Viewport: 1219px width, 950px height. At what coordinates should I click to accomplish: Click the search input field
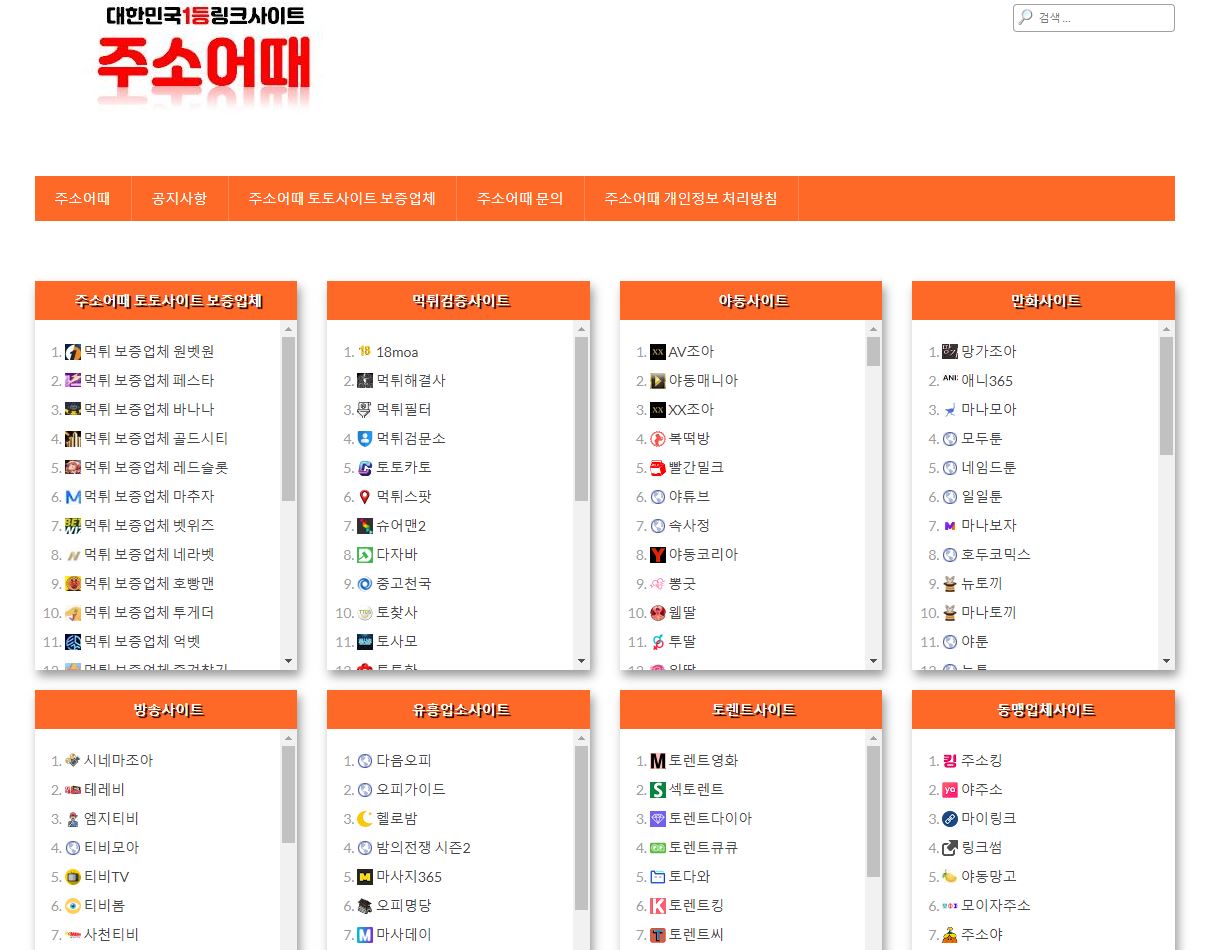coord(1094,18)
